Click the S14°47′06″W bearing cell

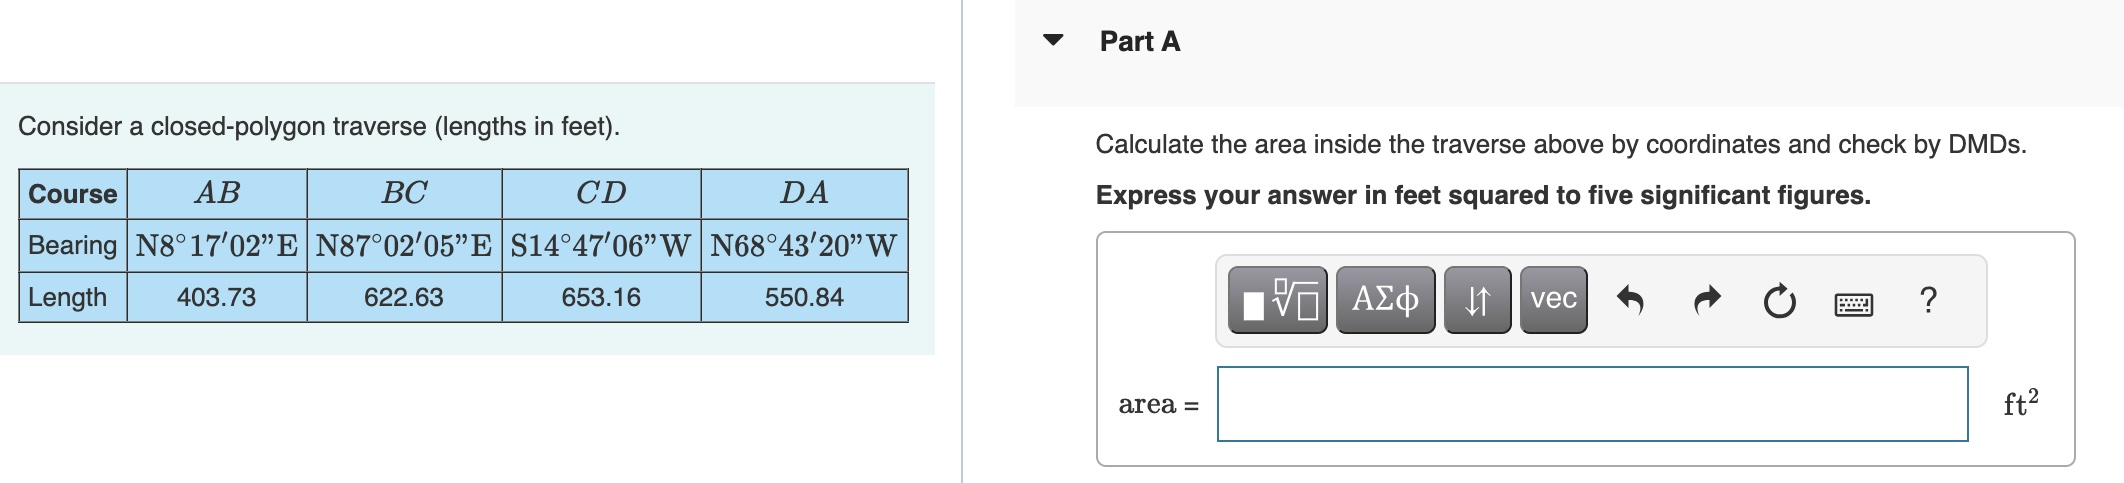(x=601, y=246)
